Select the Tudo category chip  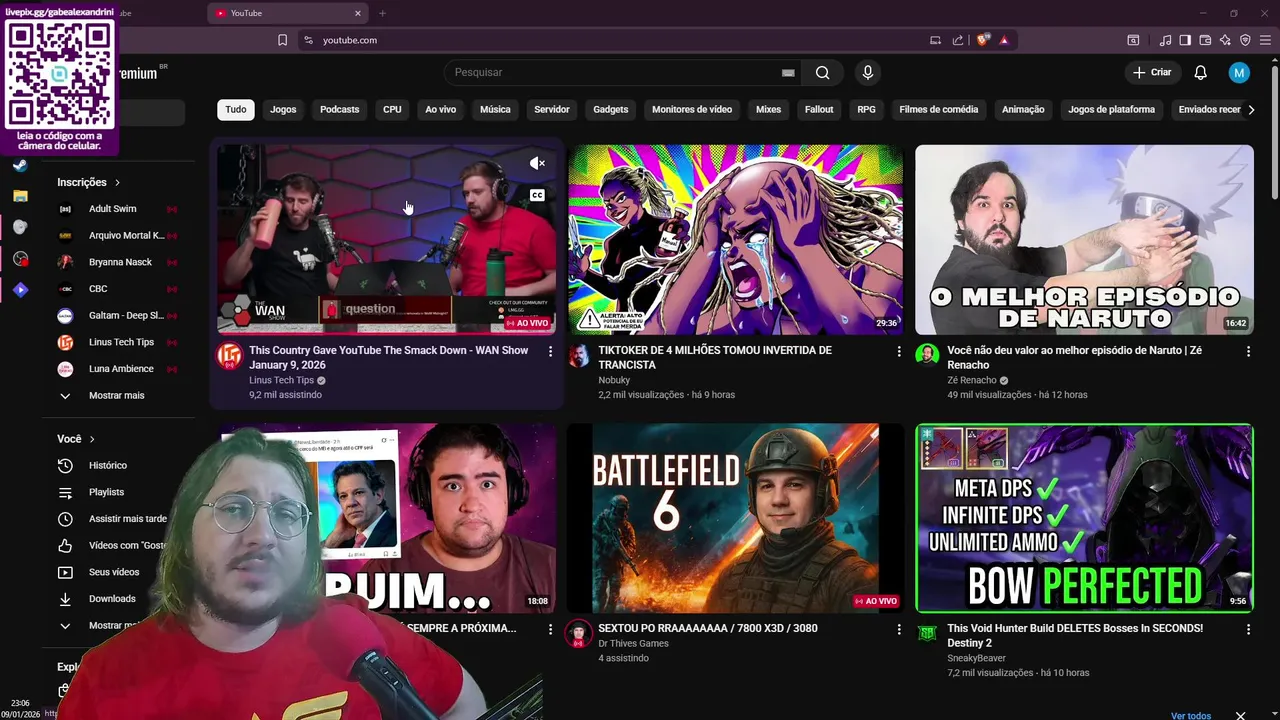coord(236,109)
